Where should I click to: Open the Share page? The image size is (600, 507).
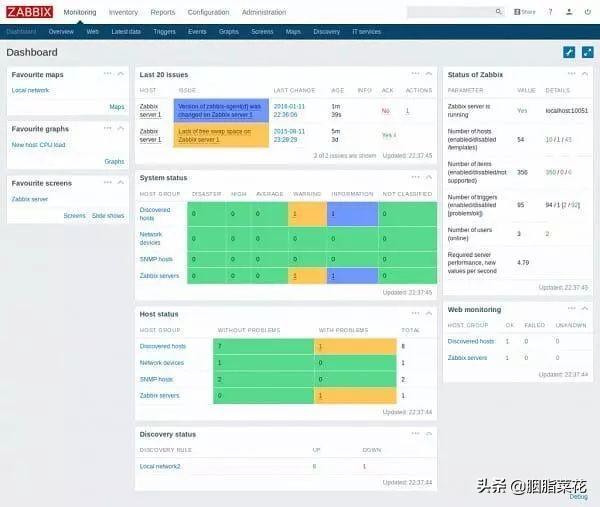point(526,12)
